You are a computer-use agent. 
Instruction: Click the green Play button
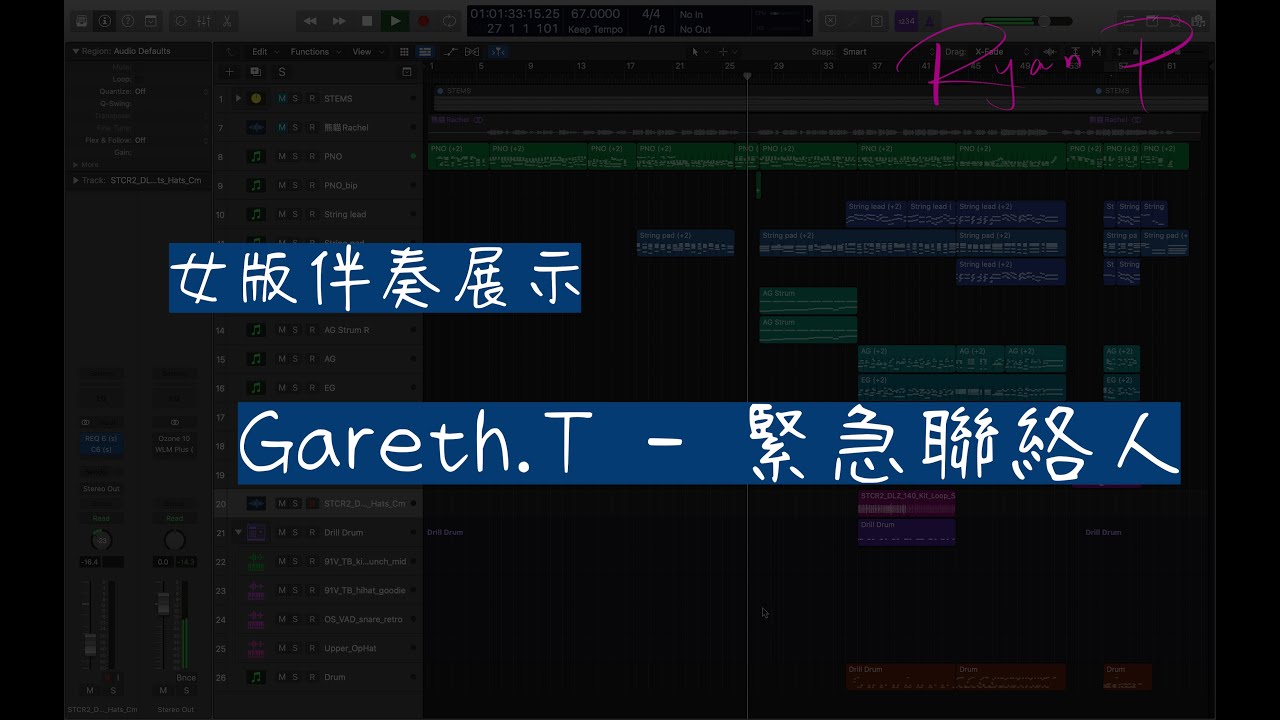pyautogui.click(x=395, y=21)
